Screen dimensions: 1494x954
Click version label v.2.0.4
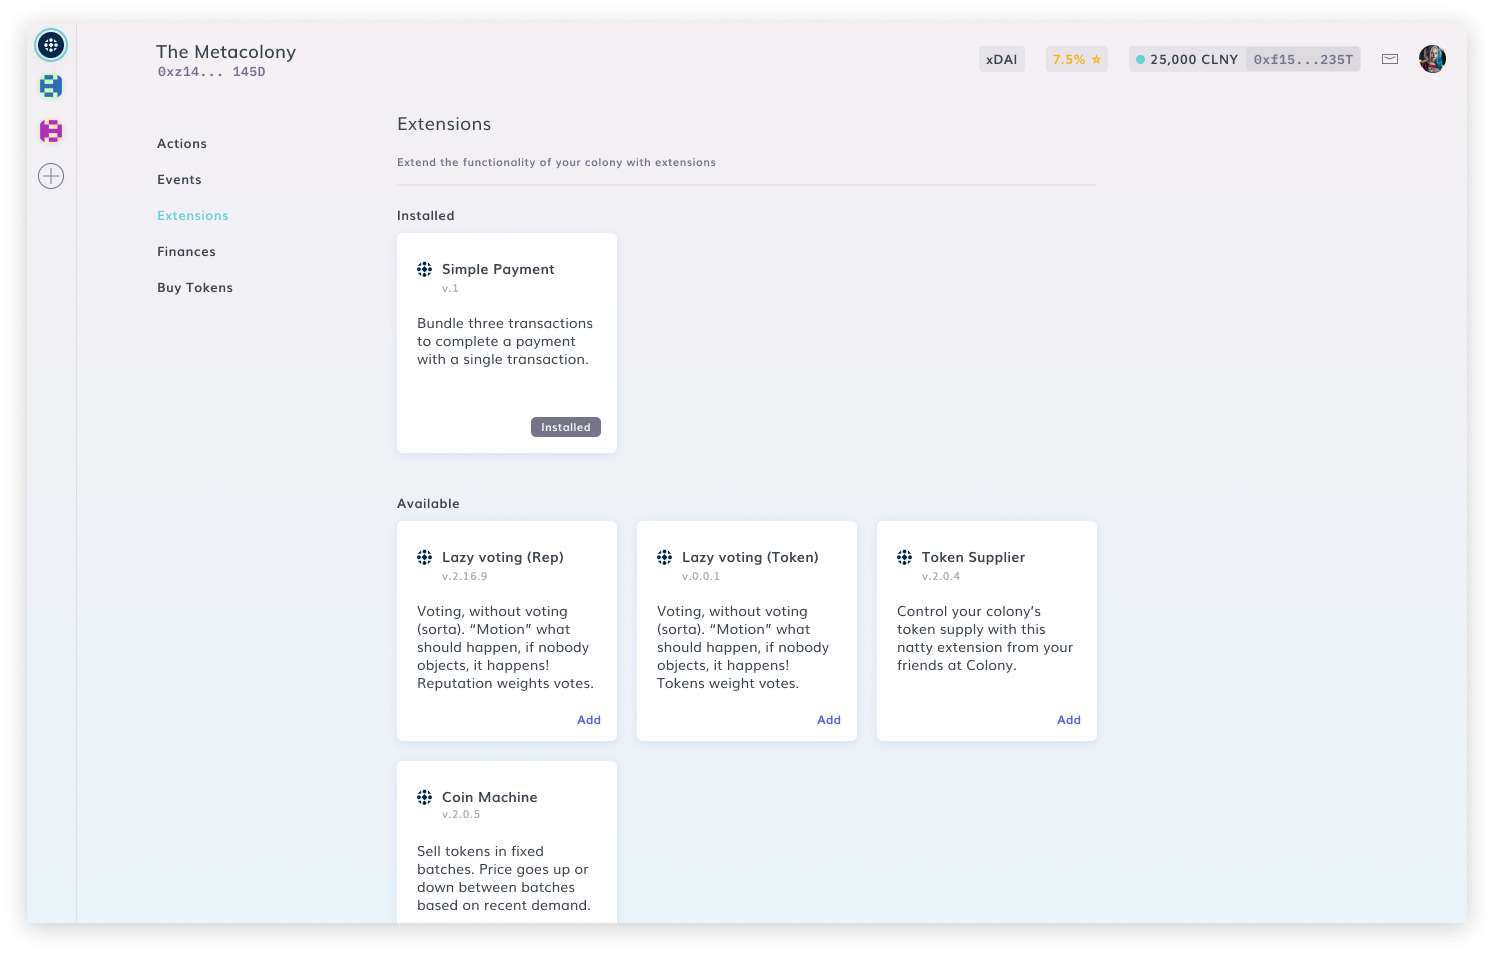click(941, 576)
